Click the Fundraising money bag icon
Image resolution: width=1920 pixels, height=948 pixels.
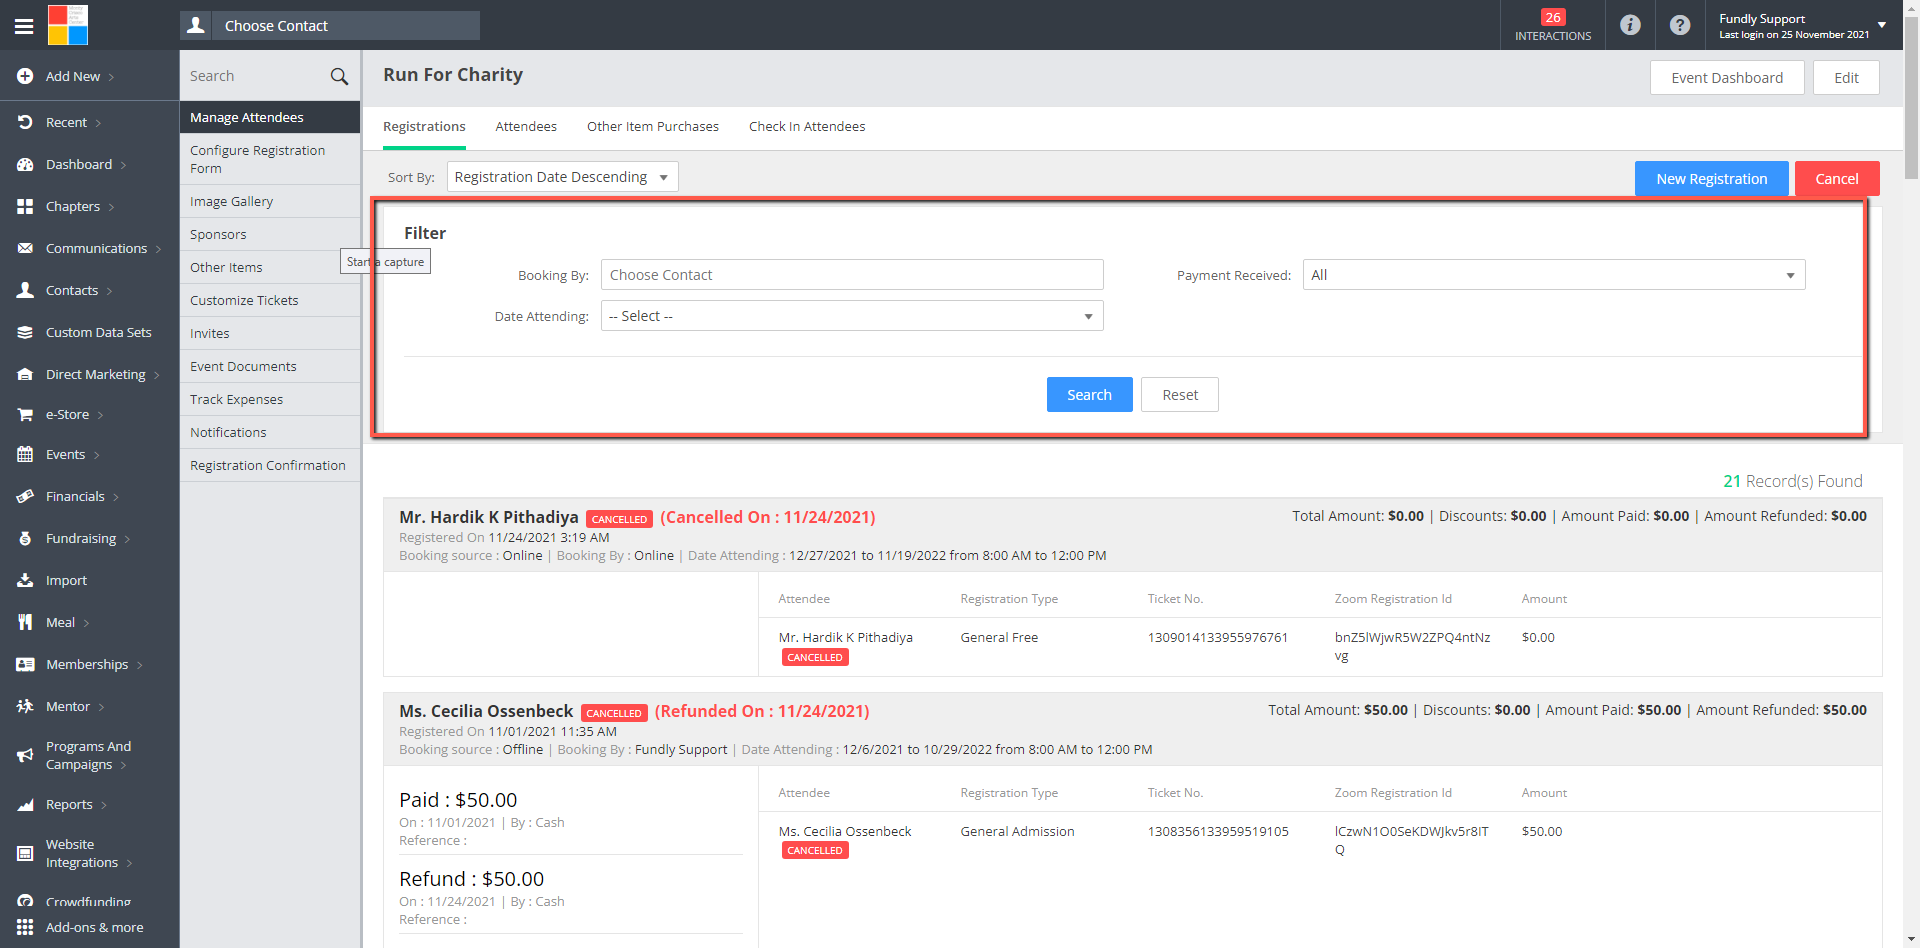25,538
